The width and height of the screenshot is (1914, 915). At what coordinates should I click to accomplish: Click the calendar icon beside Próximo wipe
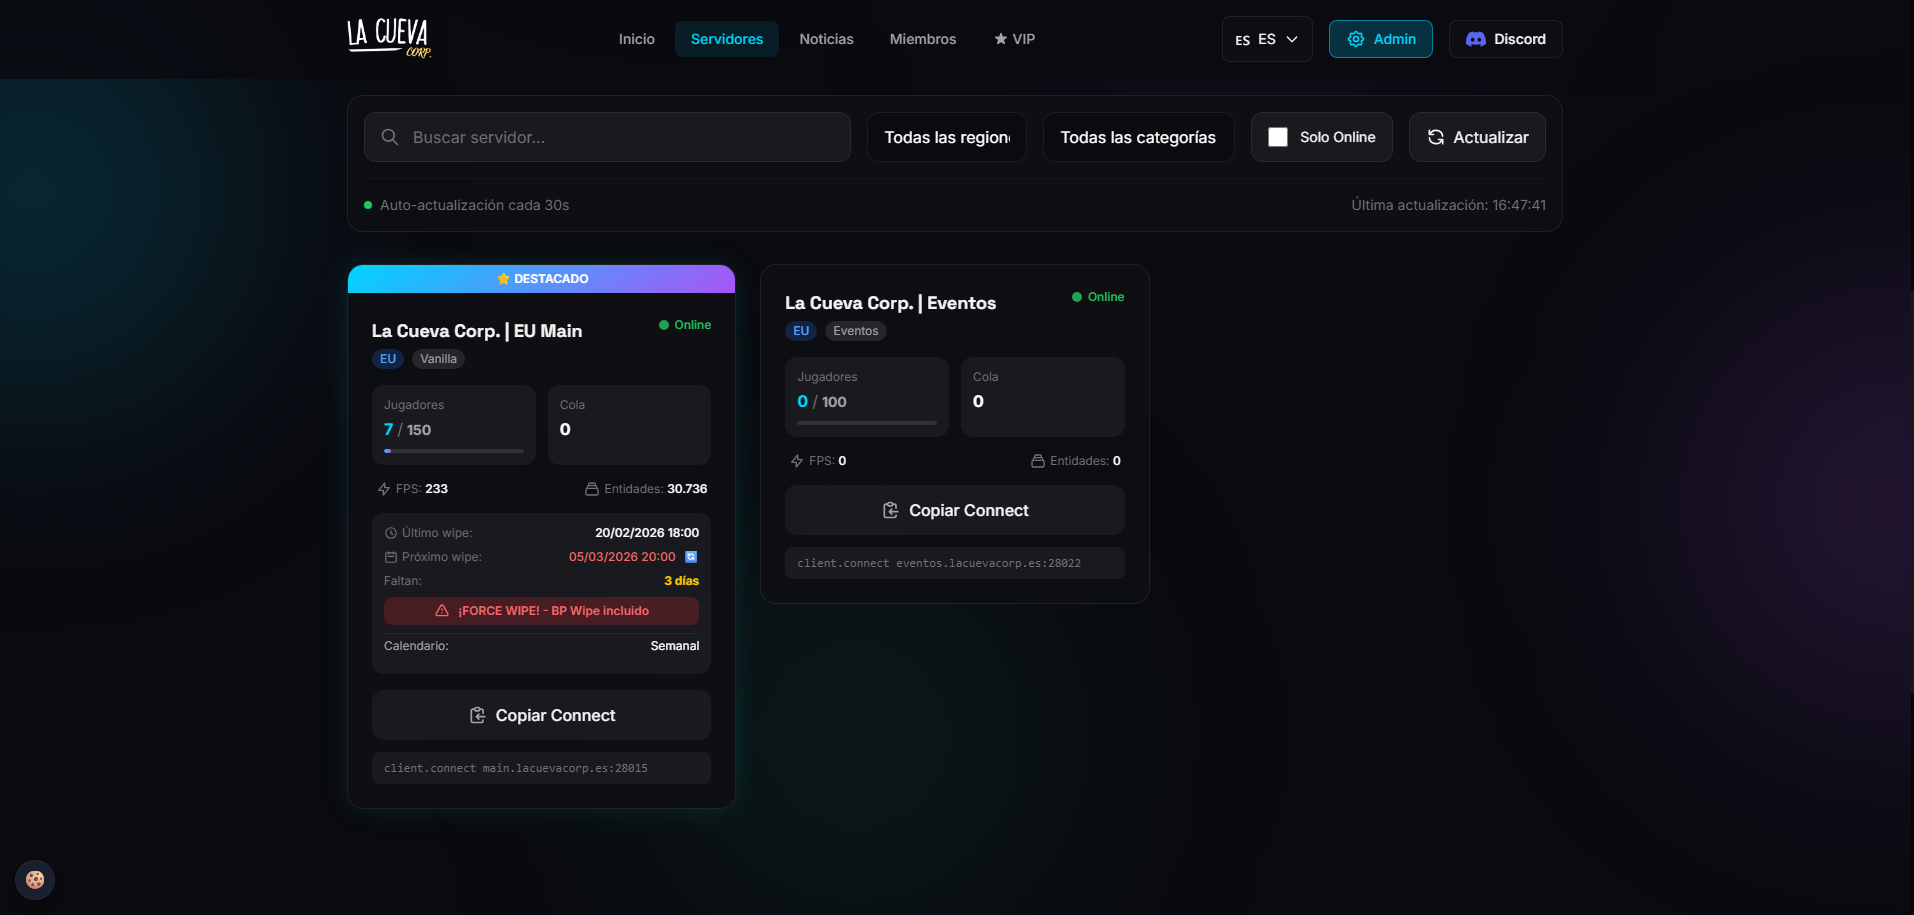pyautogui.click(x=391, y=557)
